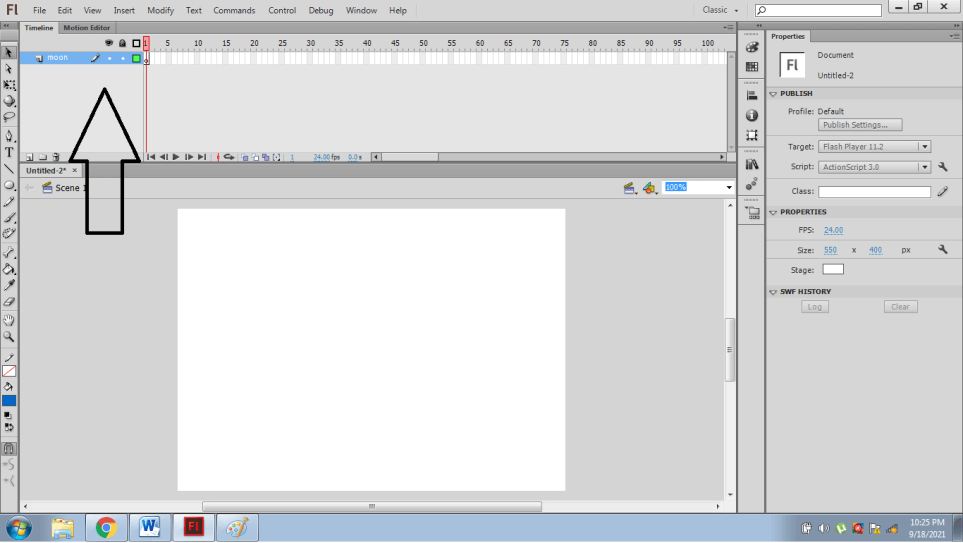This screenshot has width=963, height=543.
Task: Open the Script ActionScript dropdown
Action: (x=875, y=167)
